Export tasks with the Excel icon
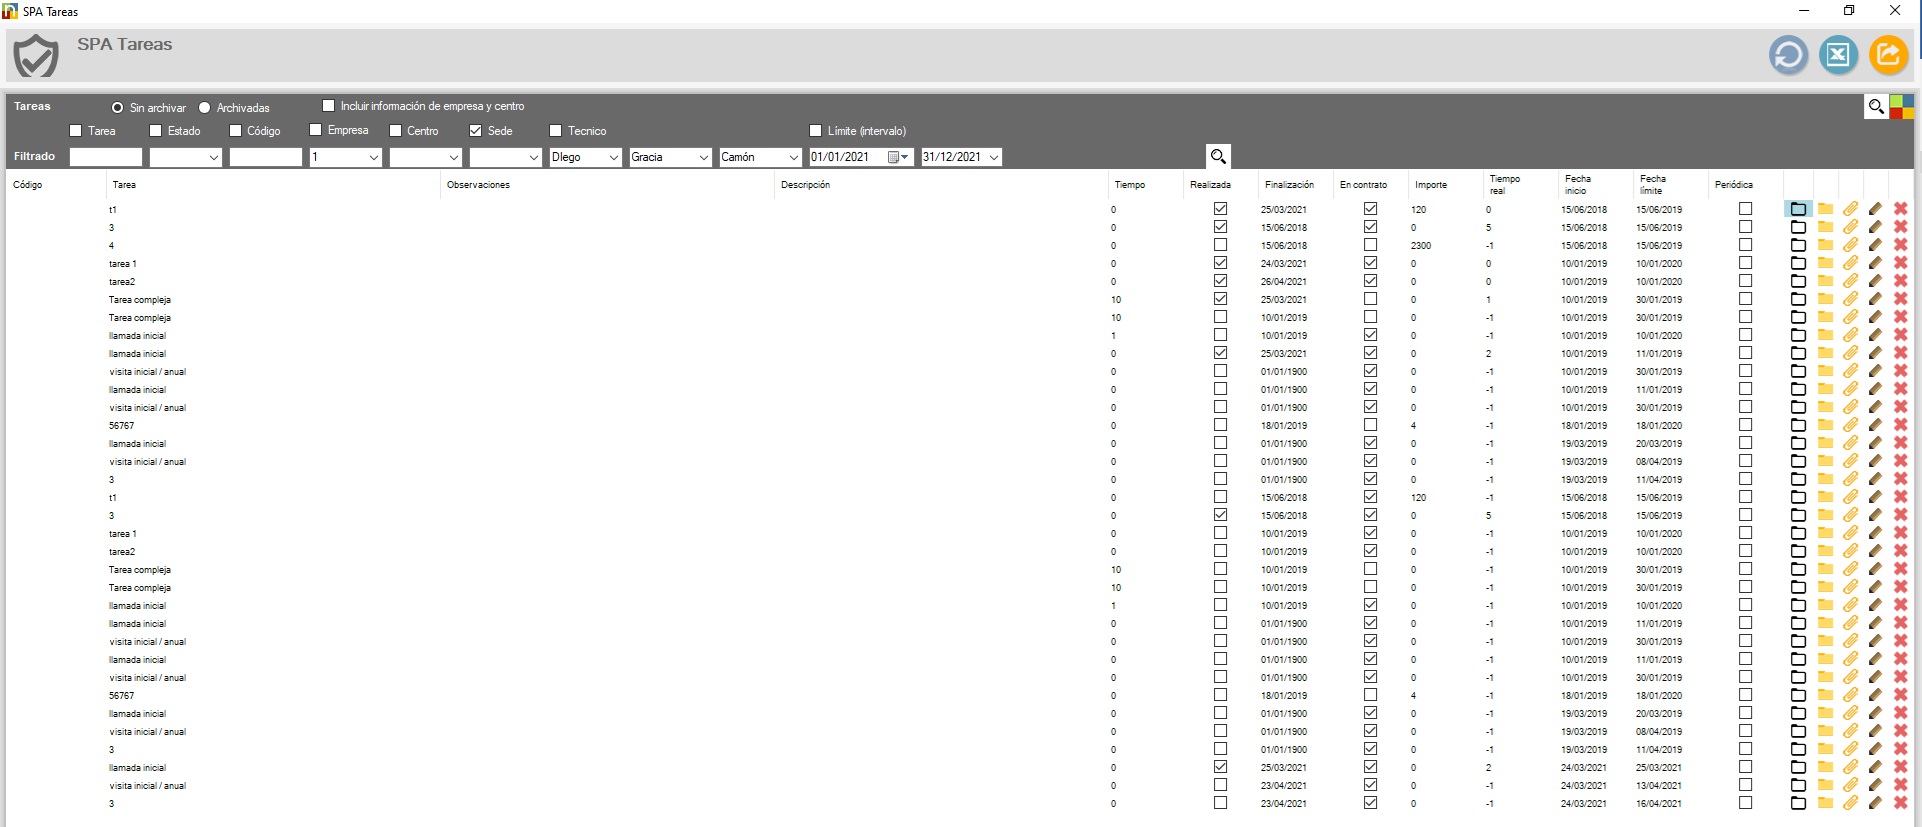Image resolution: width=1922 pixels, height=827 pixels. click(x=1838, y=55)
